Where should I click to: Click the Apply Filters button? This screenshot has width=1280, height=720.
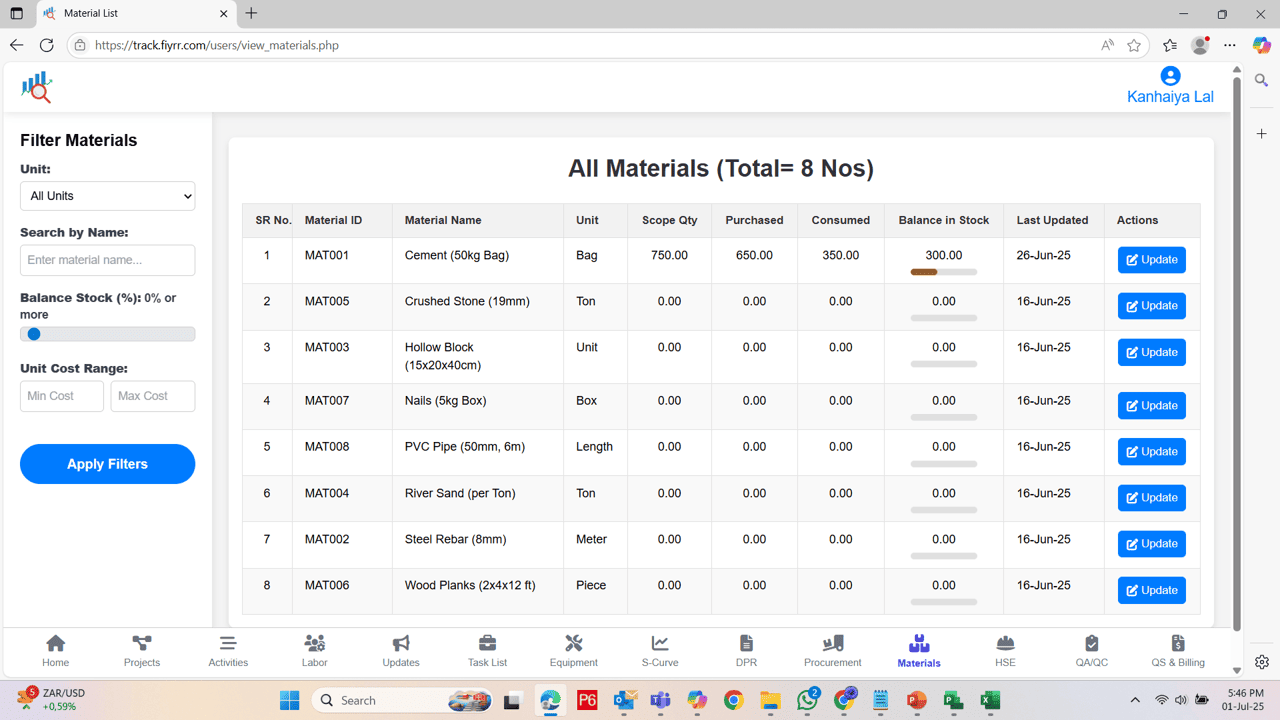[x=107, y=463]
